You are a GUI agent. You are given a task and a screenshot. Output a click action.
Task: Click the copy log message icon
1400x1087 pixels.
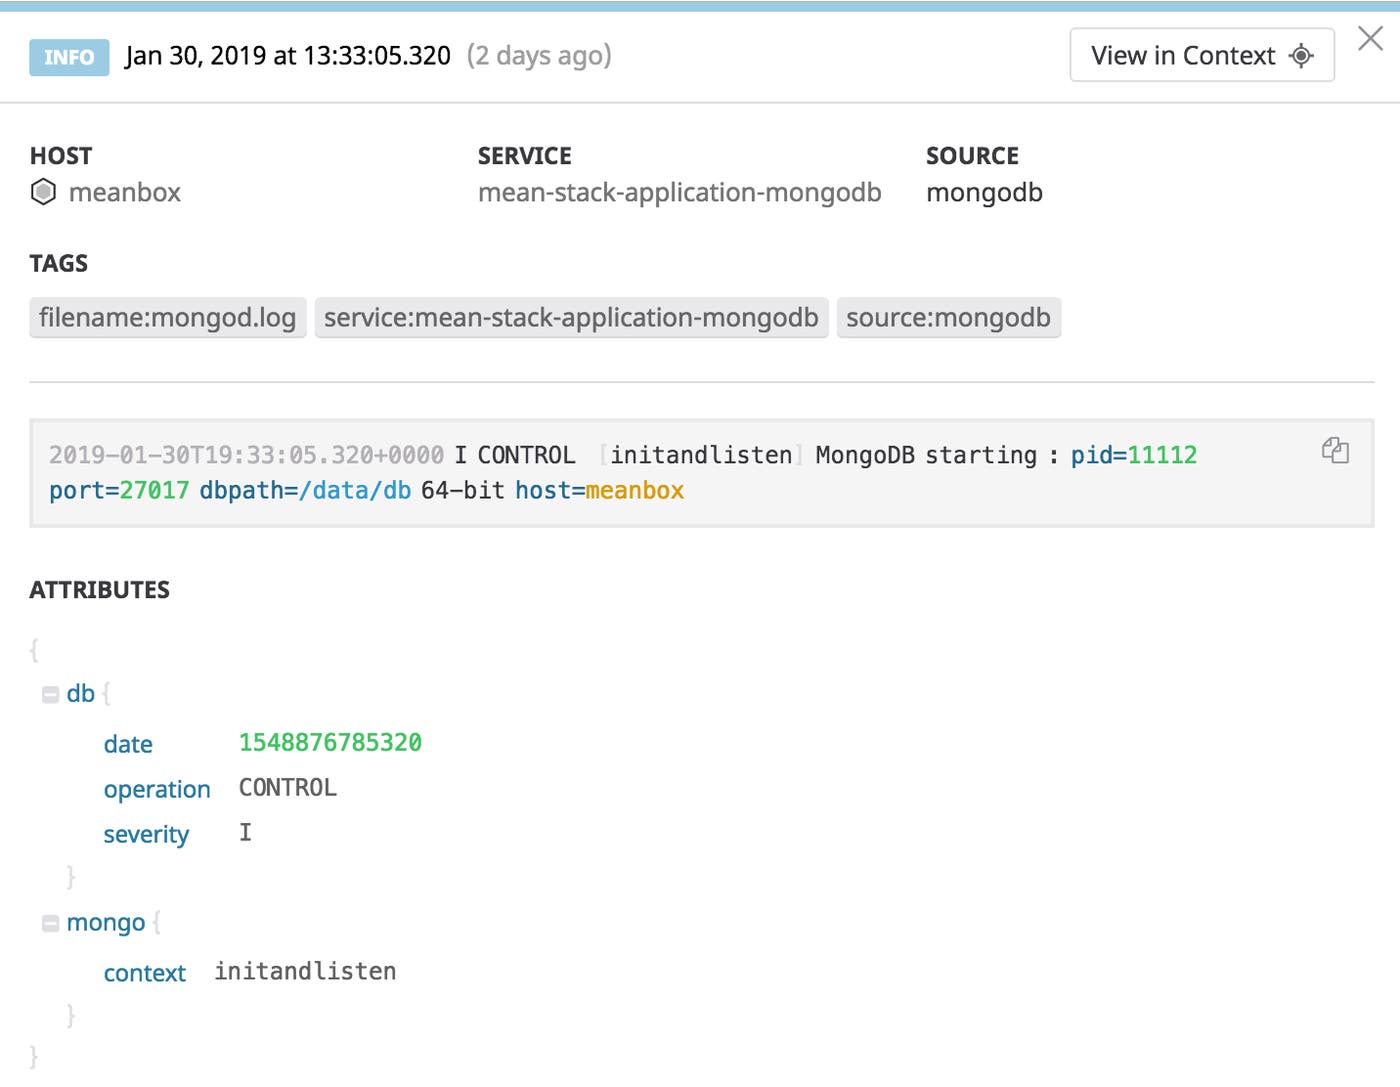[1337, 452]
